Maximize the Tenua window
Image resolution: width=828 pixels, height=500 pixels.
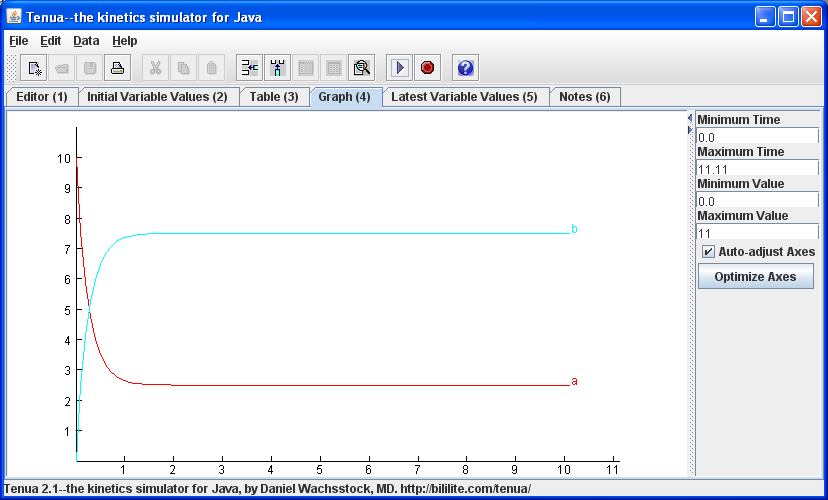[x=788, y=17]
